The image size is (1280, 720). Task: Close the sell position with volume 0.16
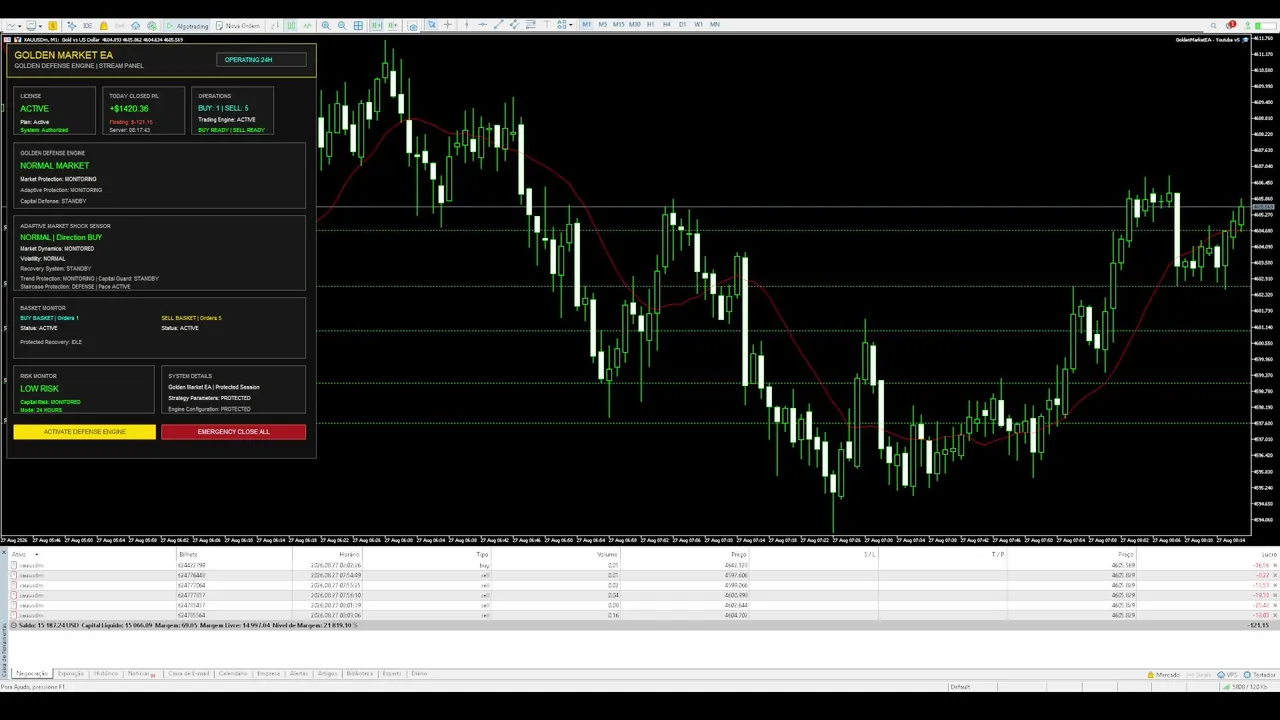[1275, 615]
